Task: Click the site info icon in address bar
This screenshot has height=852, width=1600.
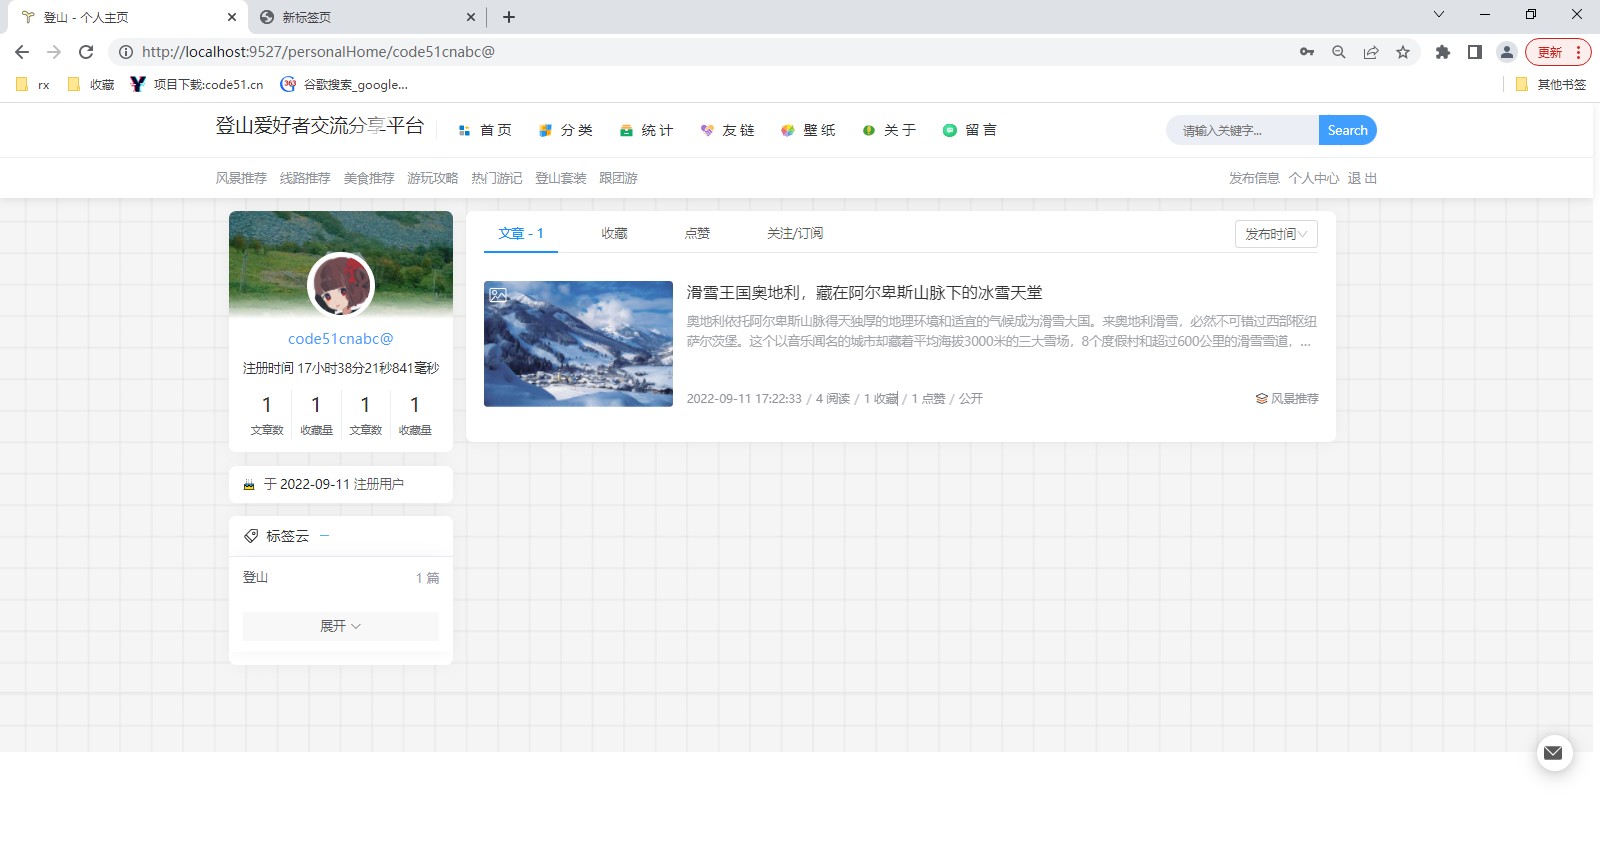Action: (126, 52)
